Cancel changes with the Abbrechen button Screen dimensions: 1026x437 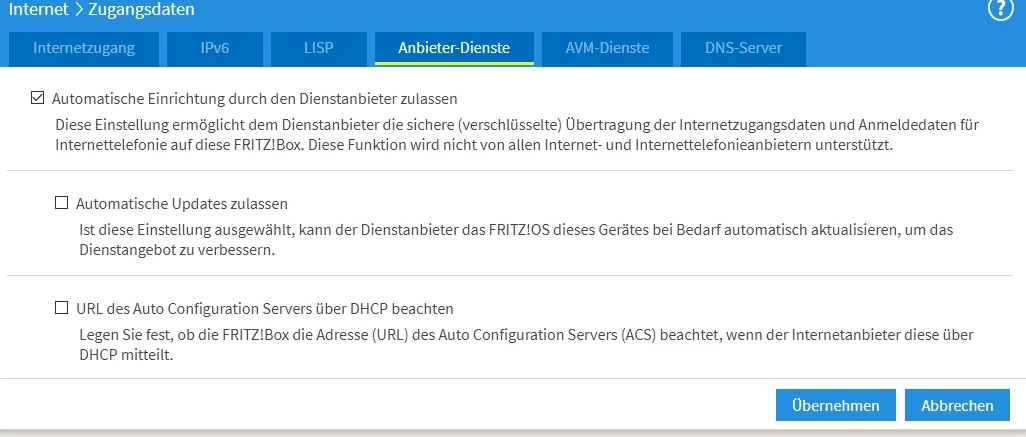(957, 405)
